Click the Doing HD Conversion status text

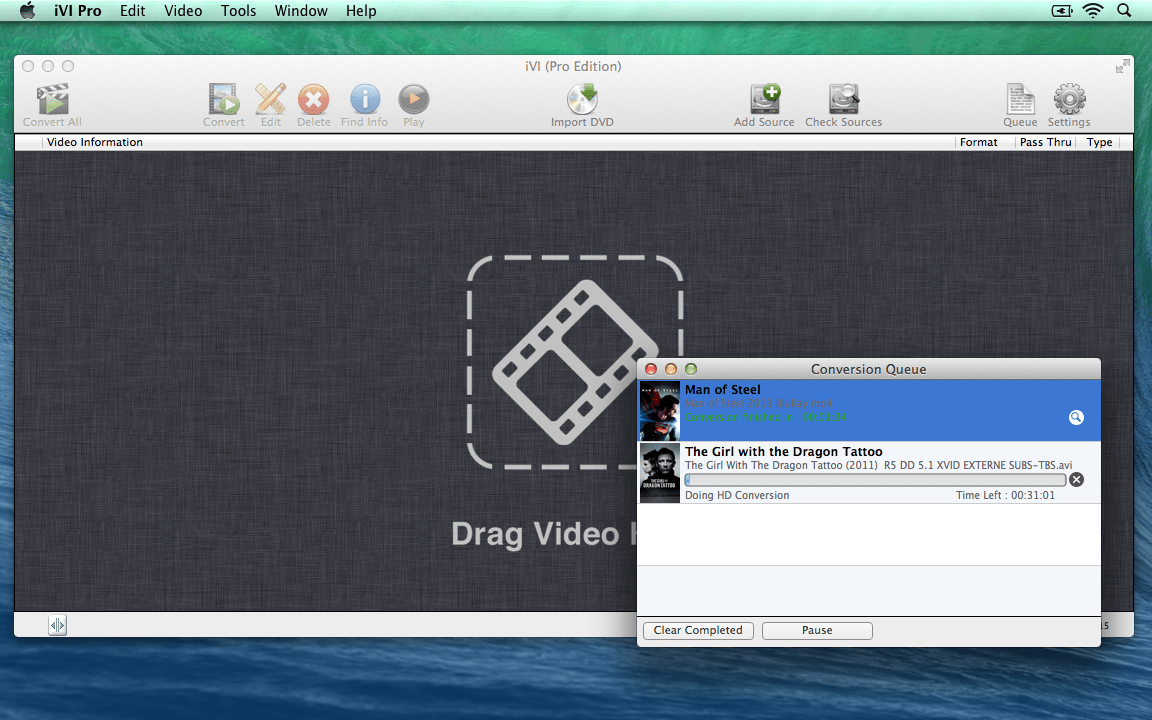[737, 495]
